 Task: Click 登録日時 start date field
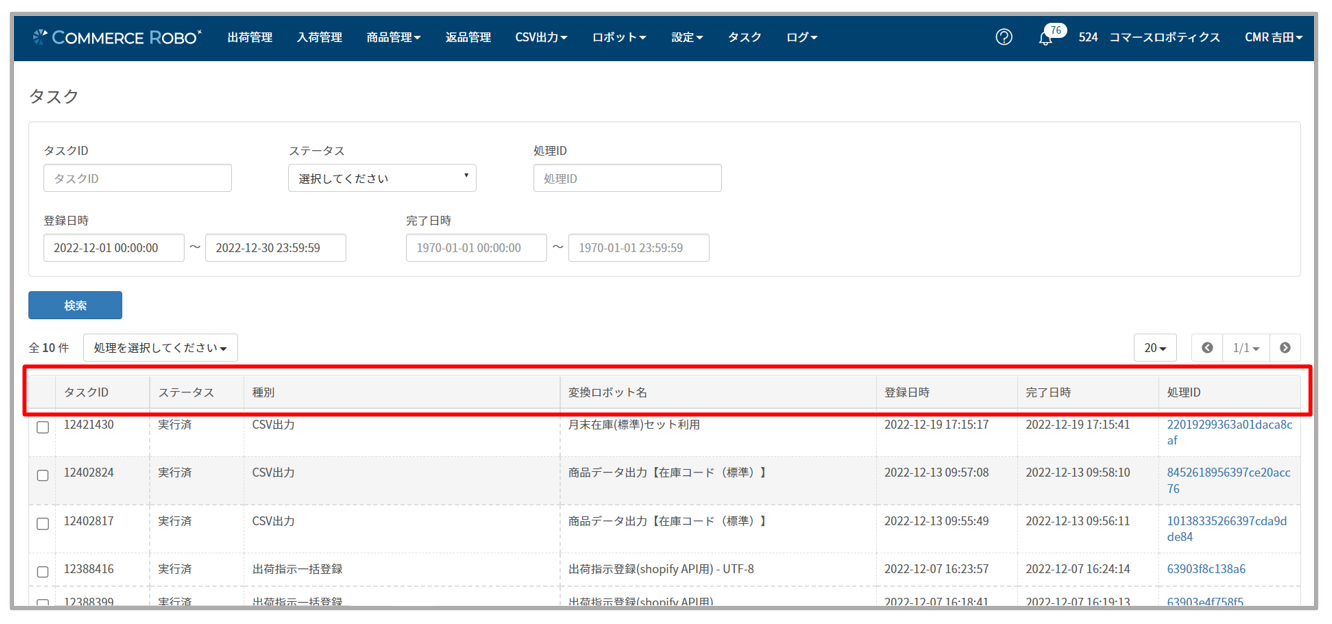click(114, 248)
